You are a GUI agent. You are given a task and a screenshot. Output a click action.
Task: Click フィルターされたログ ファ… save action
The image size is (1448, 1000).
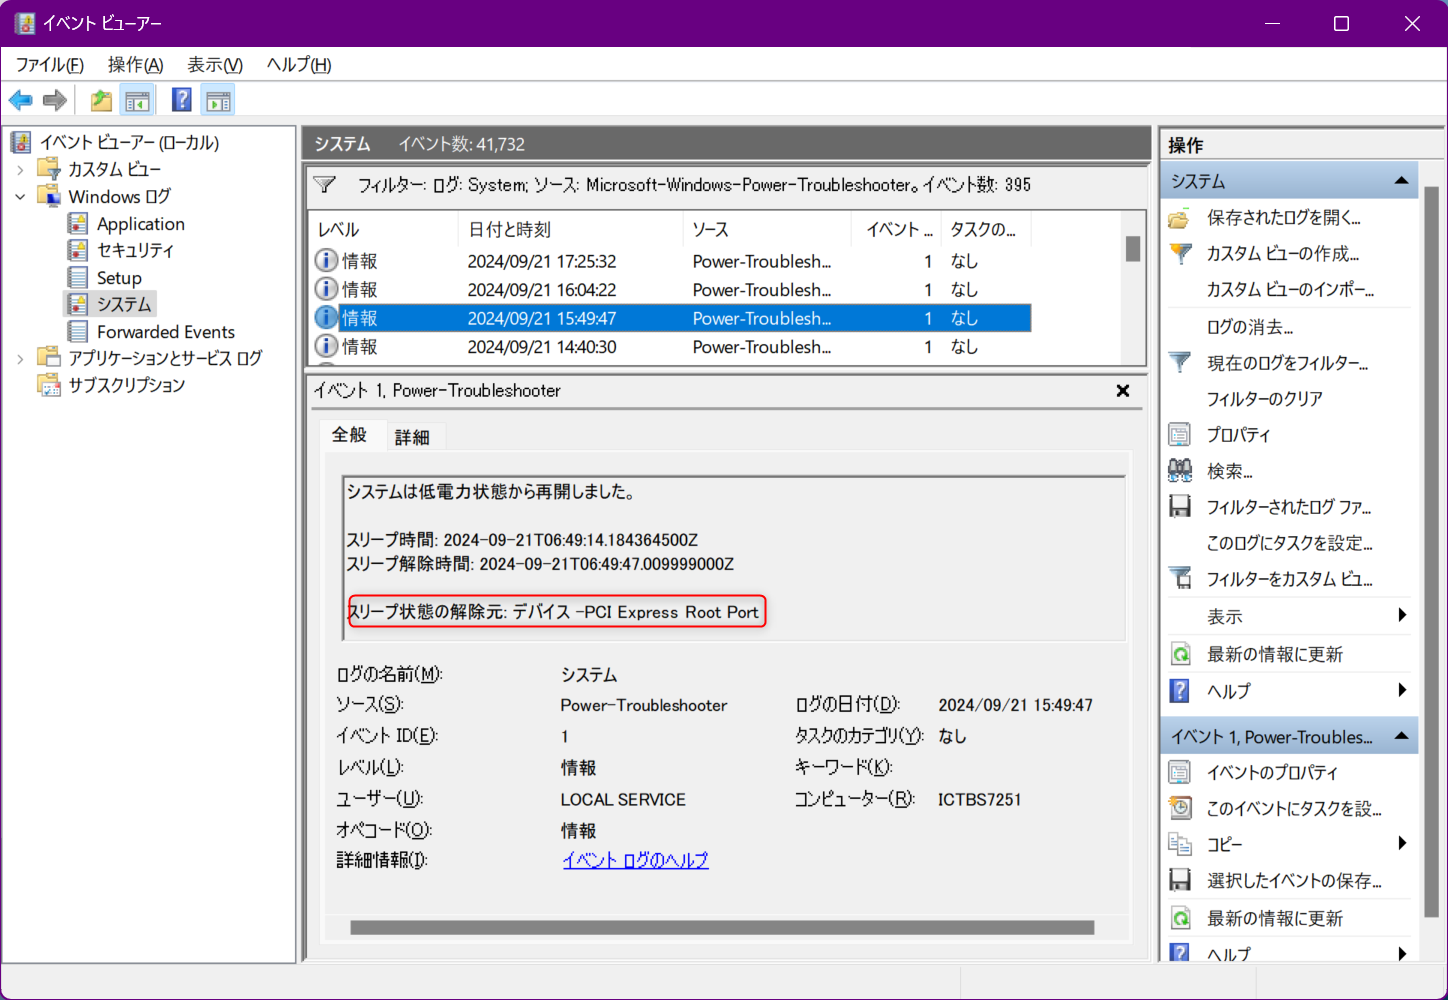pos(1288,507)
